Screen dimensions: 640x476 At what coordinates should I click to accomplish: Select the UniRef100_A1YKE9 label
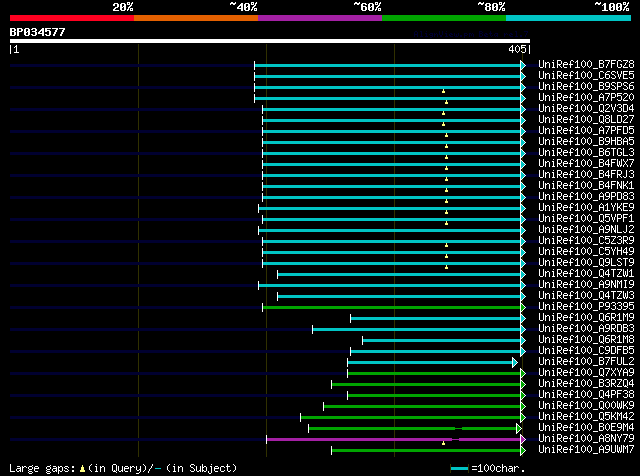tap(586, 208)
